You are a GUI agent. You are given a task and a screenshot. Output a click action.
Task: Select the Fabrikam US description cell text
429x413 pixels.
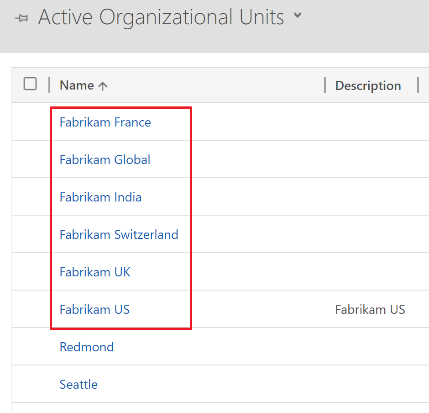(x=370, y=309)
